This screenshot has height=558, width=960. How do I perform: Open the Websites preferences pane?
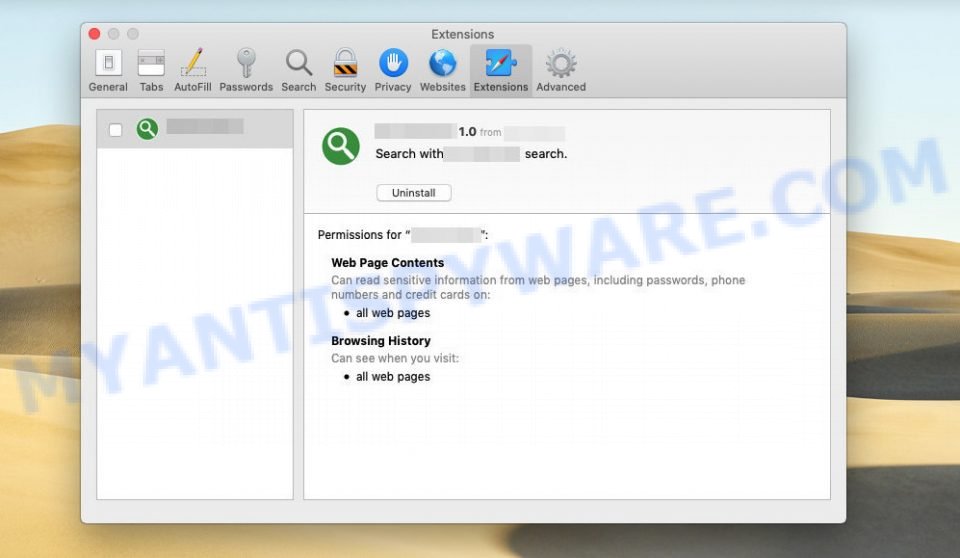[443, 70]
